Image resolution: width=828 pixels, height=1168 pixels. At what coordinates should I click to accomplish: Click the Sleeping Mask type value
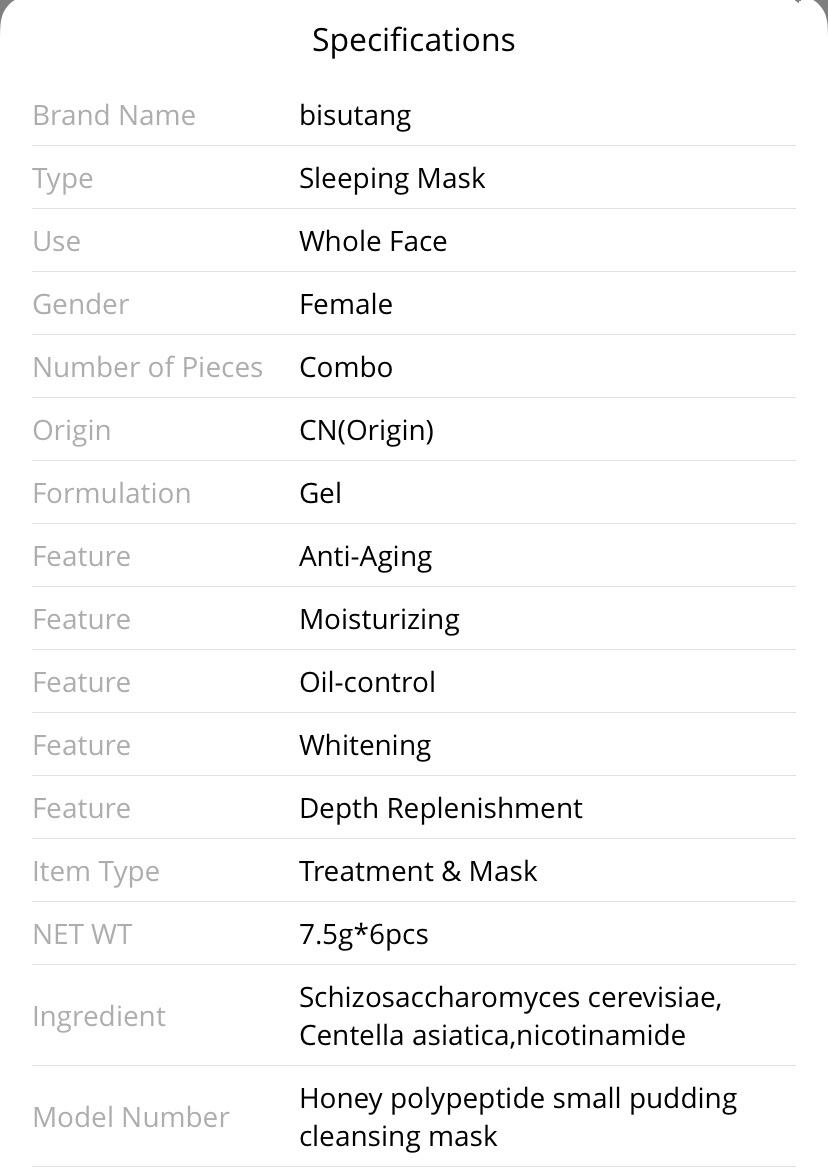[392, 179]
